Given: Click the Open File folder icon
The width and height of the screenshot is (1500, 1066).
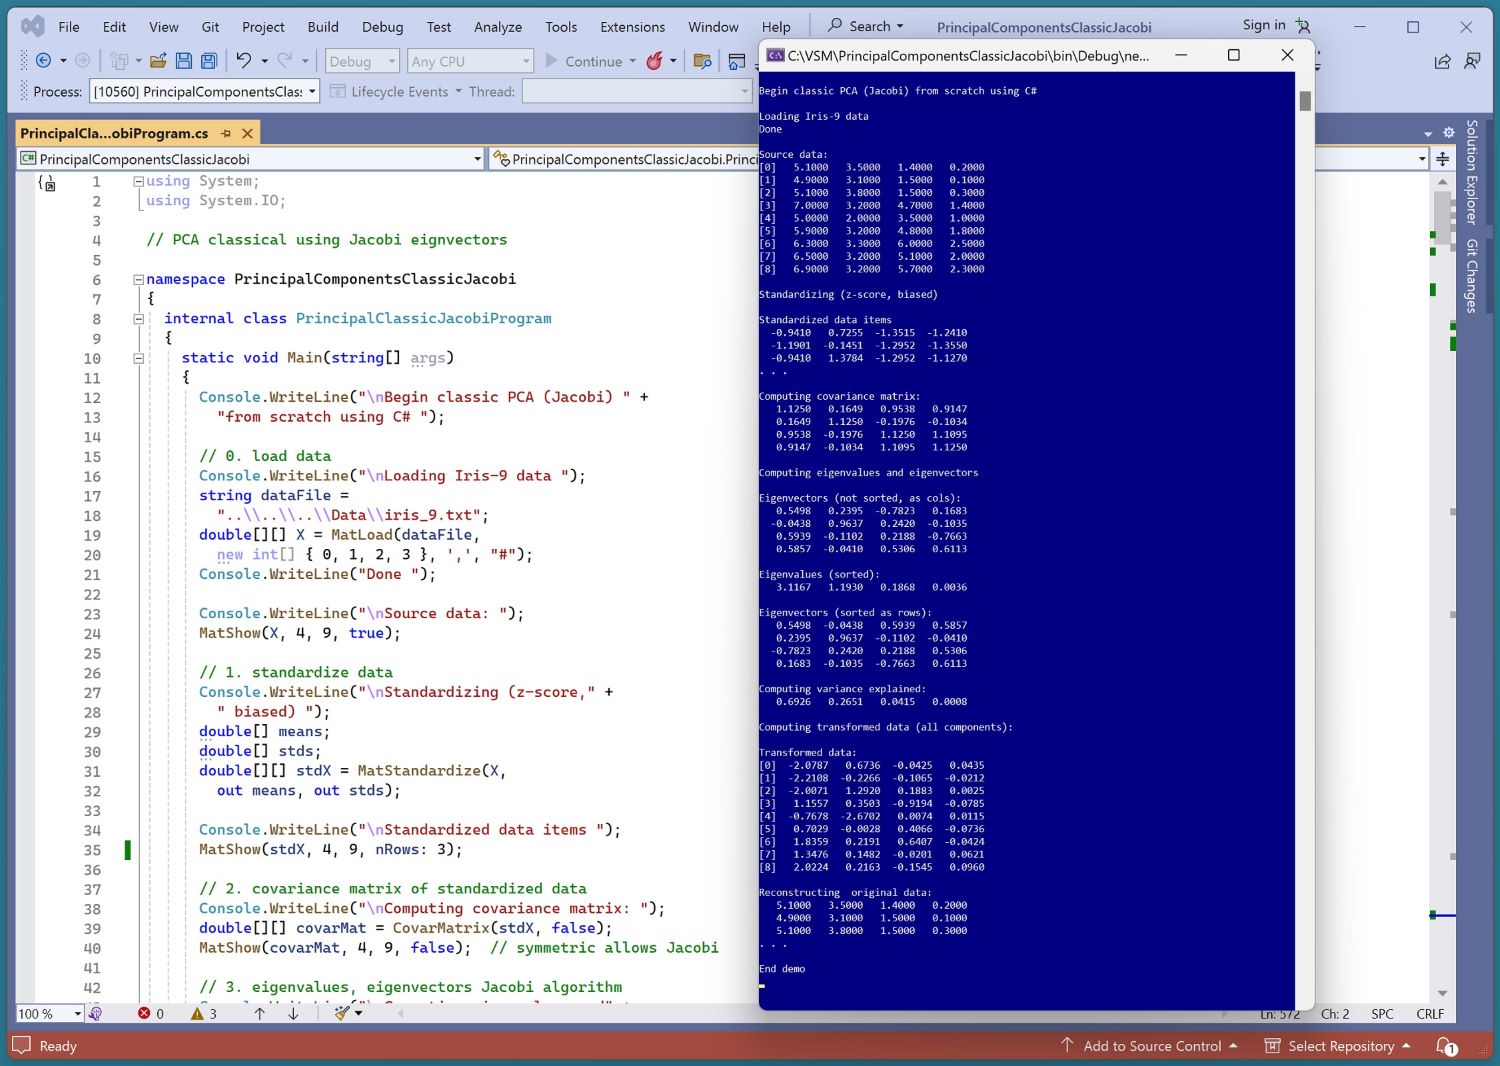Looking at the screenshot, I should coord(158,61).
